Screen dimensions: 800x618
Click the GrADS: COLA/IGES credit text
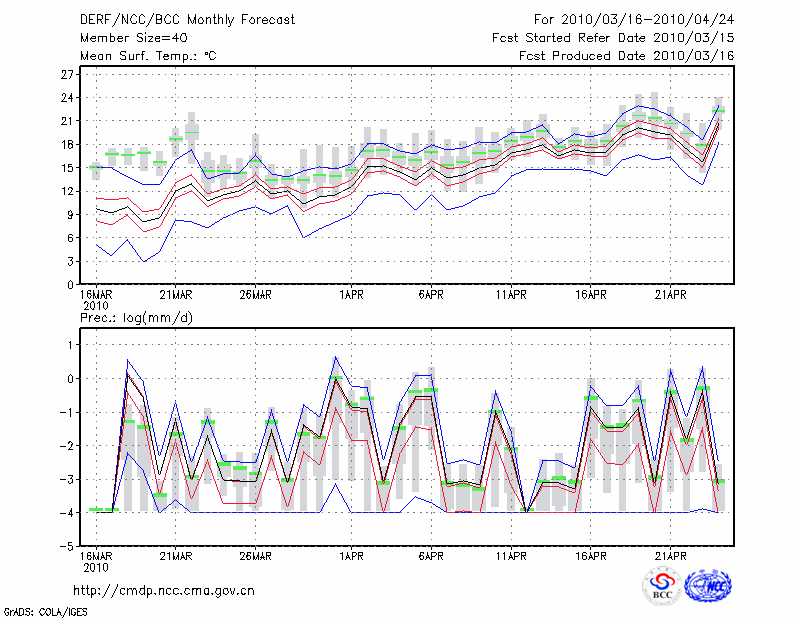pyautogui.click(x=44, y=610)
